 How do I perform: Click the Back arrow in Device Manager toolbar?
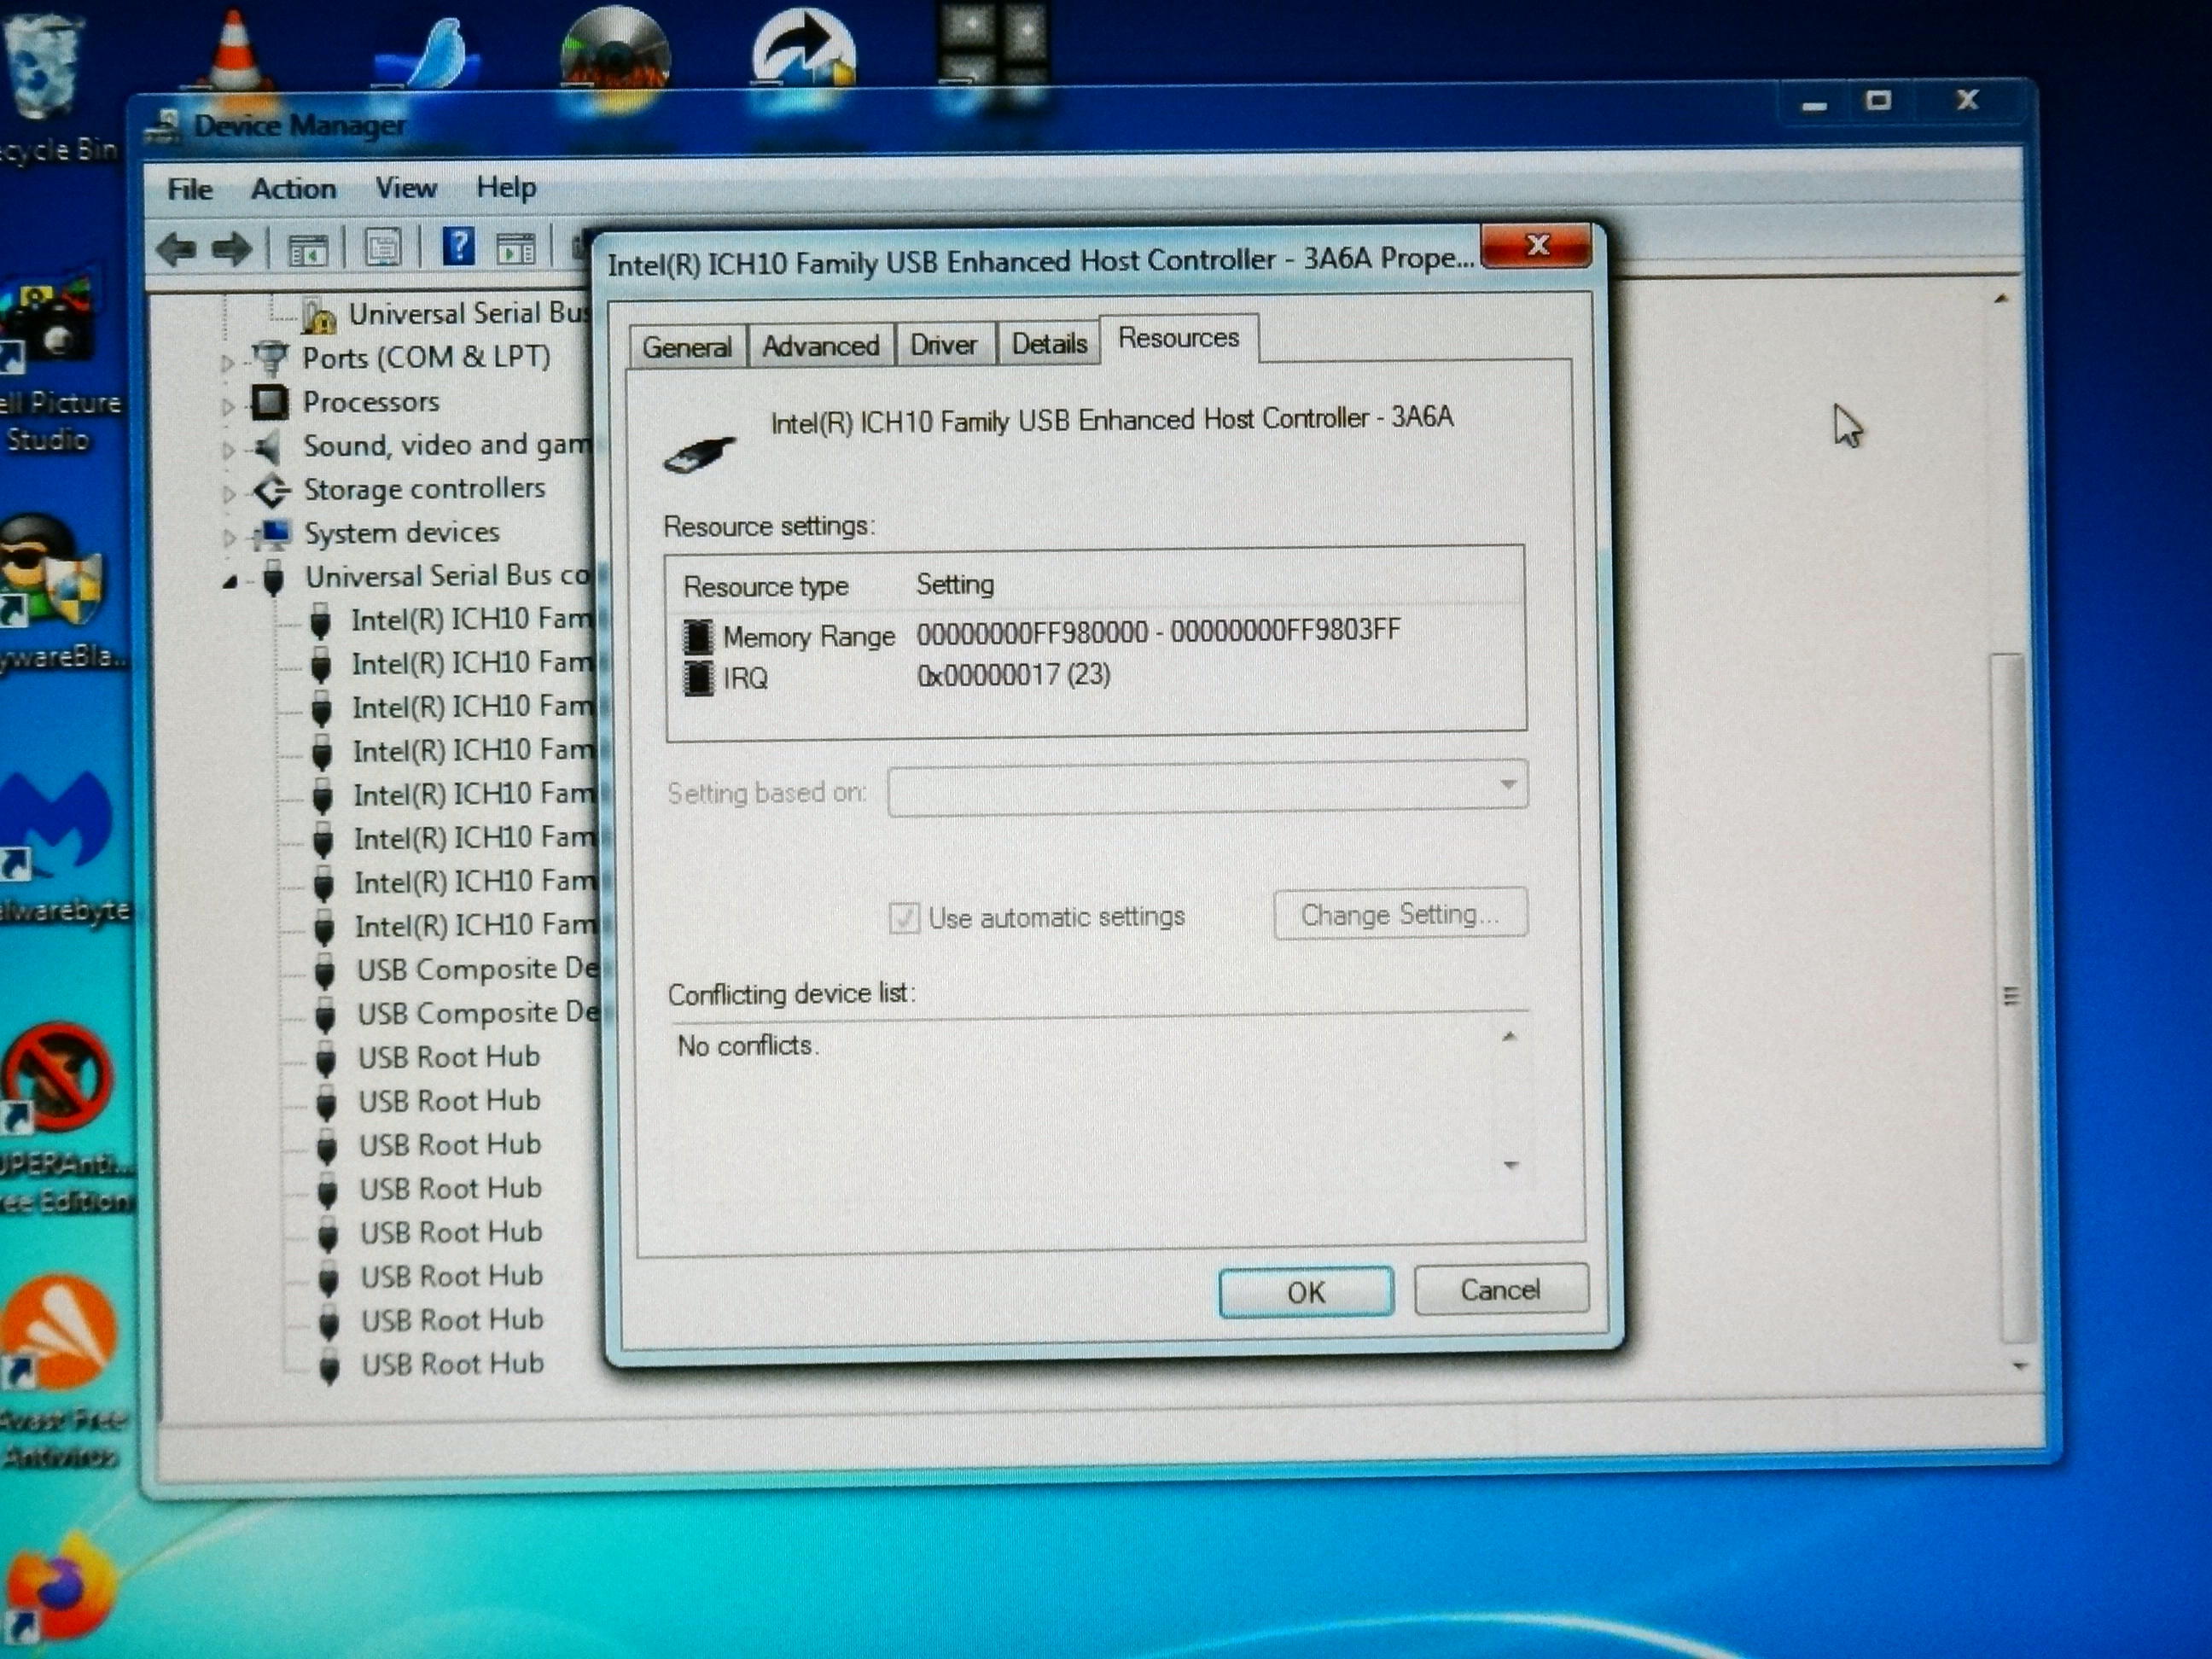click(176, 249)
